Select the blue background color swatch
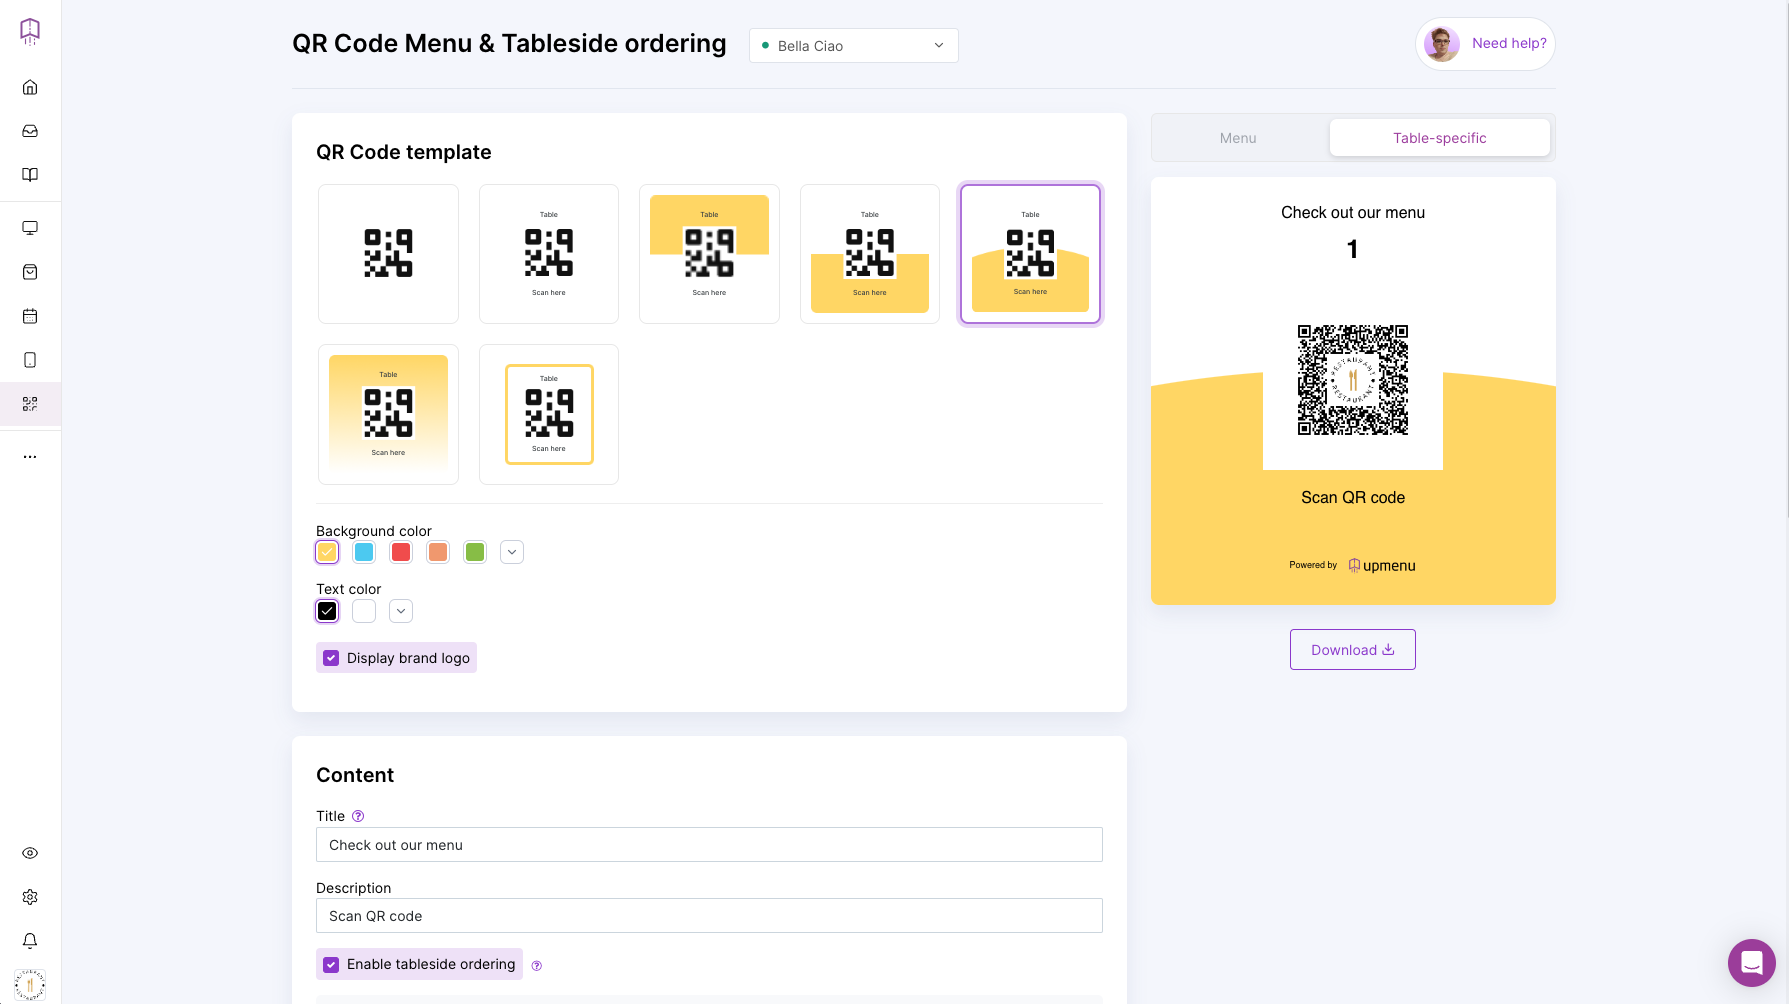1789x1004 pixels. point(364,552)
